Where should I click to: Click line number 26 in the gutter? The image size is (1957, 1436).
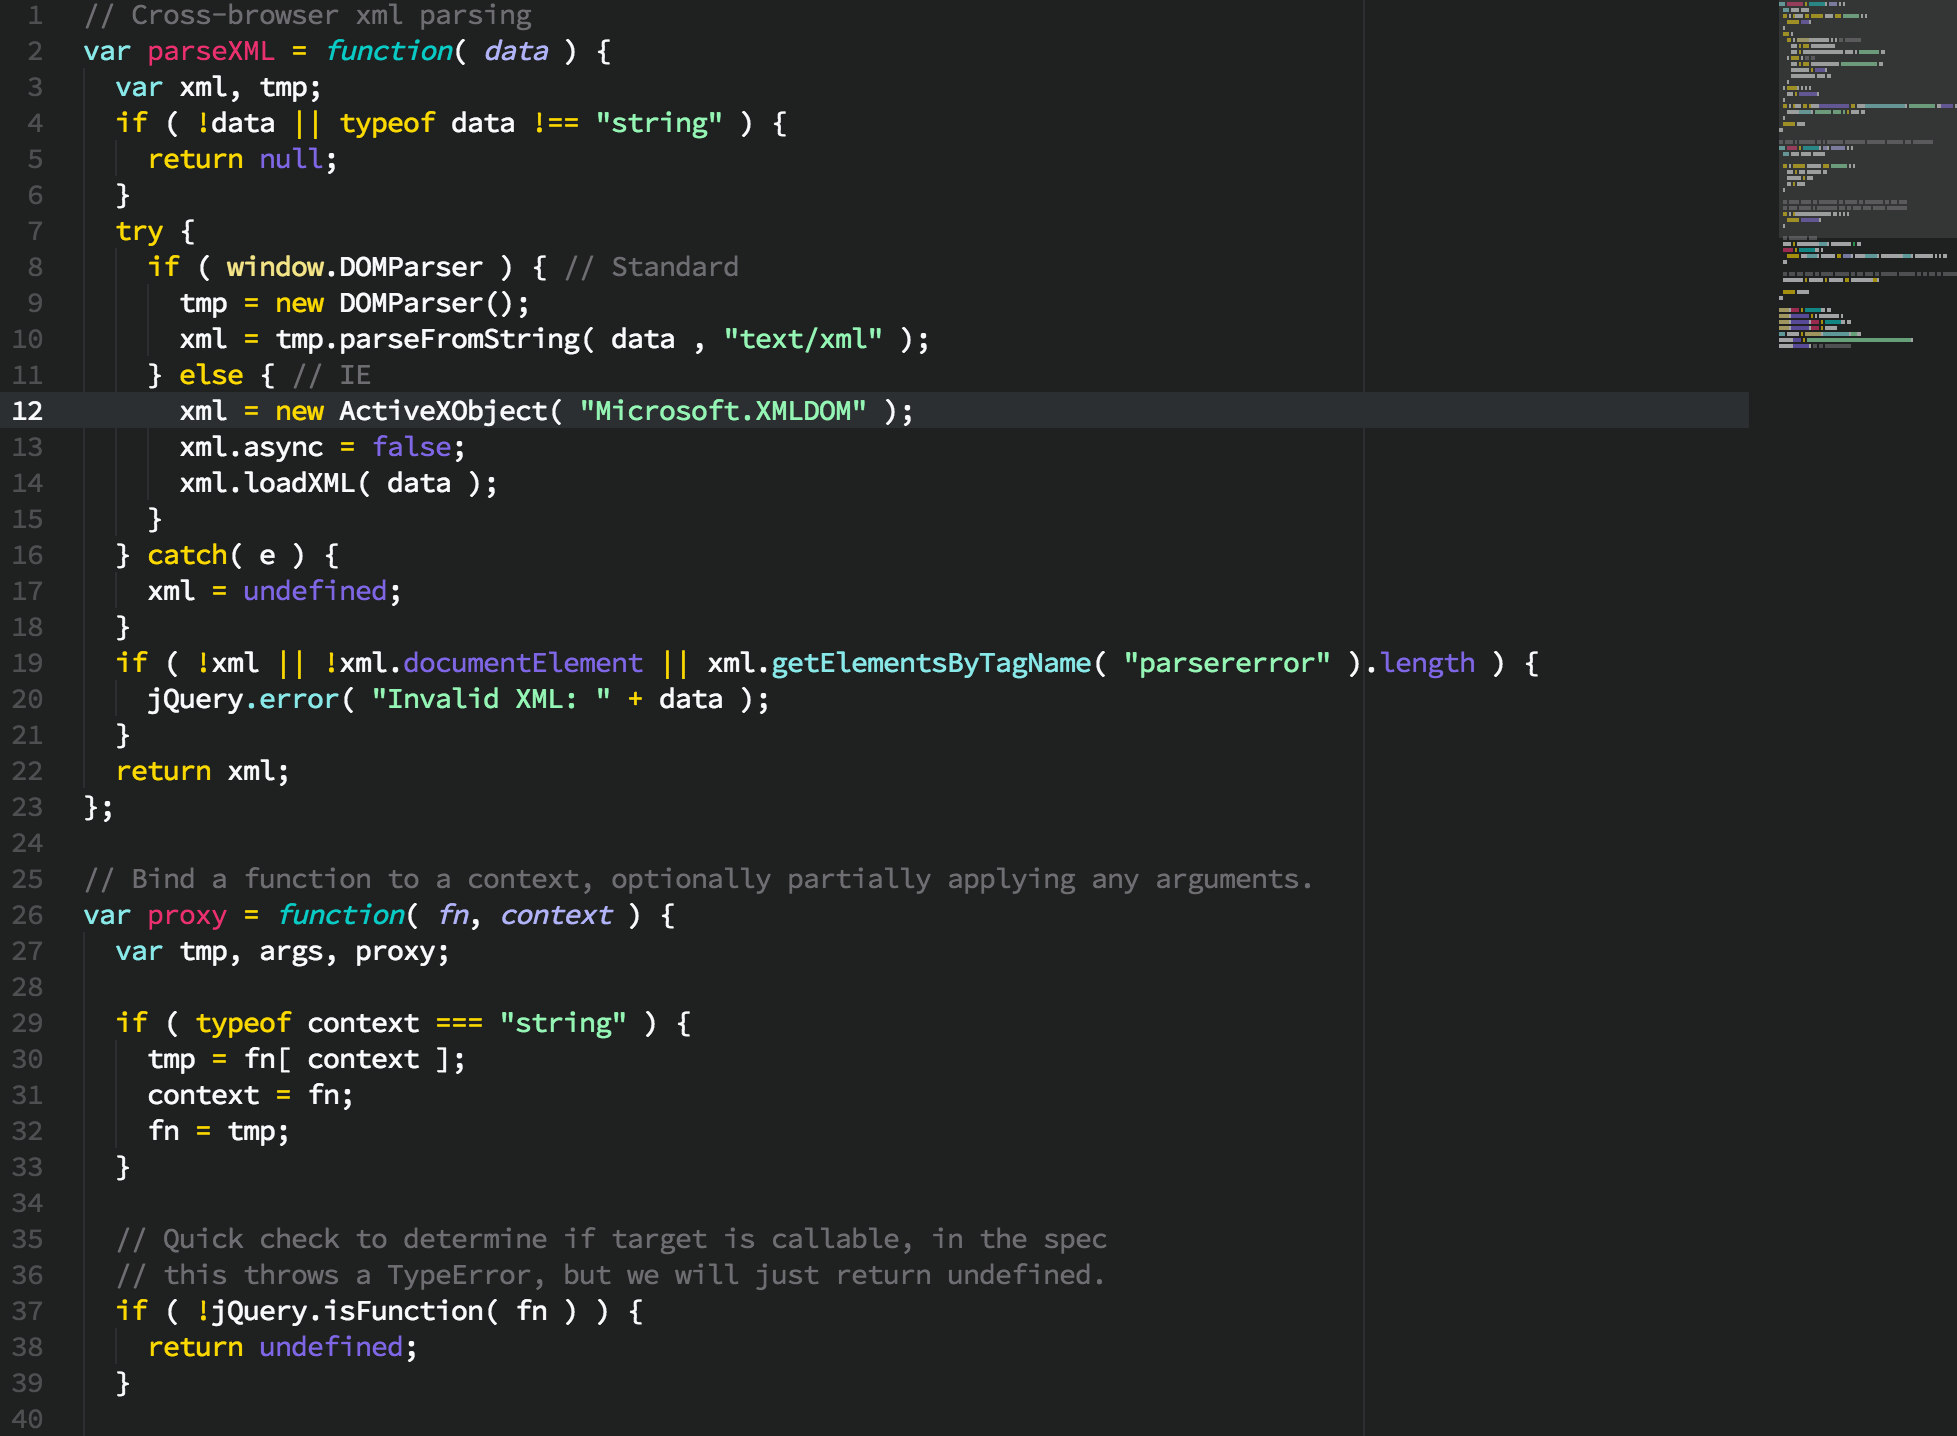(x=27, y=915)
